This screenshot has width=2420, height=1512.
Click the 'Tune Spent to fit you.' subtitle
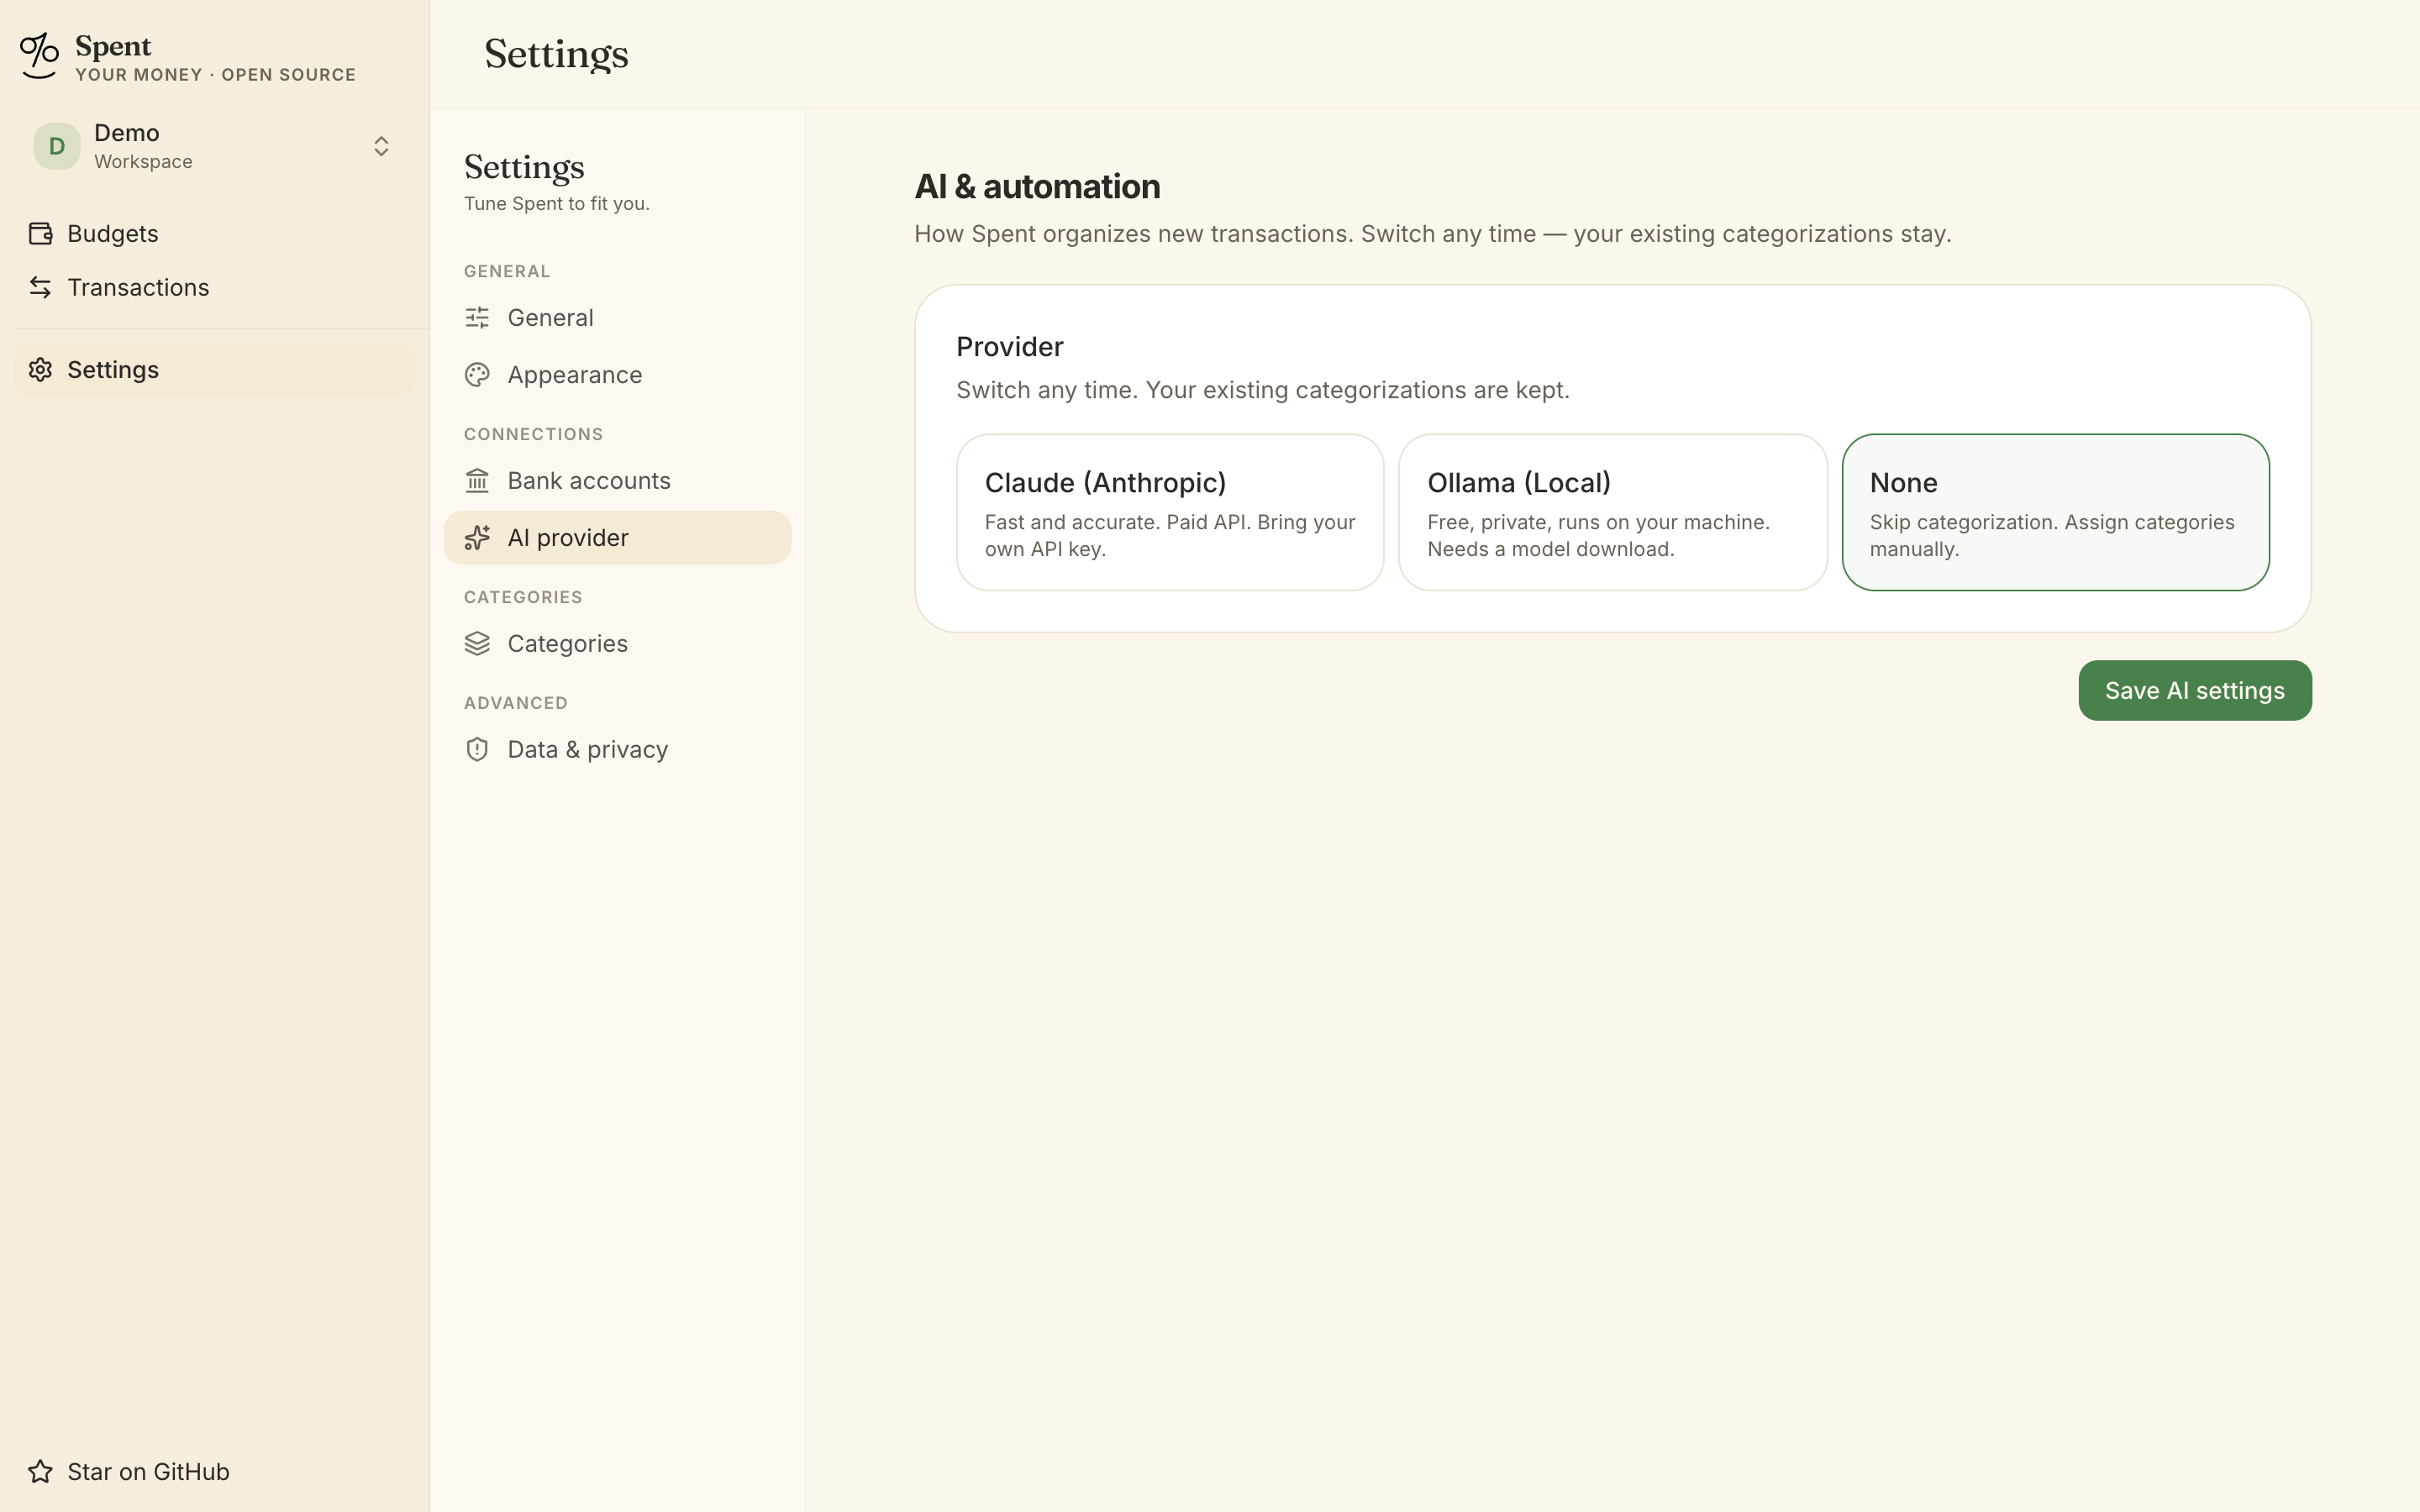point(557,203)
